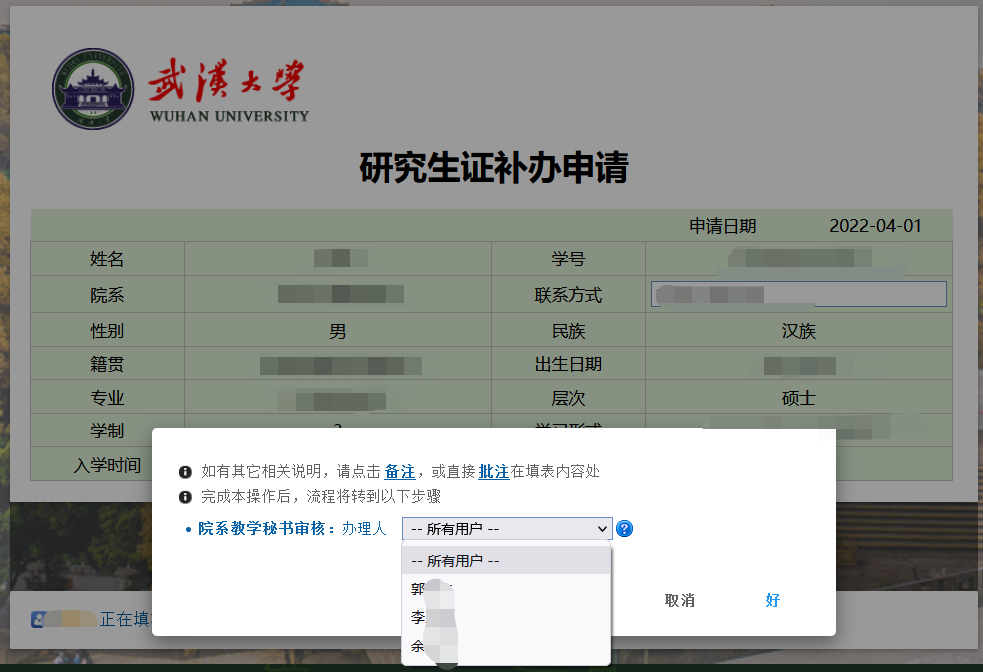
Task: Click the info icon beside the 备注 hint
Action: coord(185,472)
